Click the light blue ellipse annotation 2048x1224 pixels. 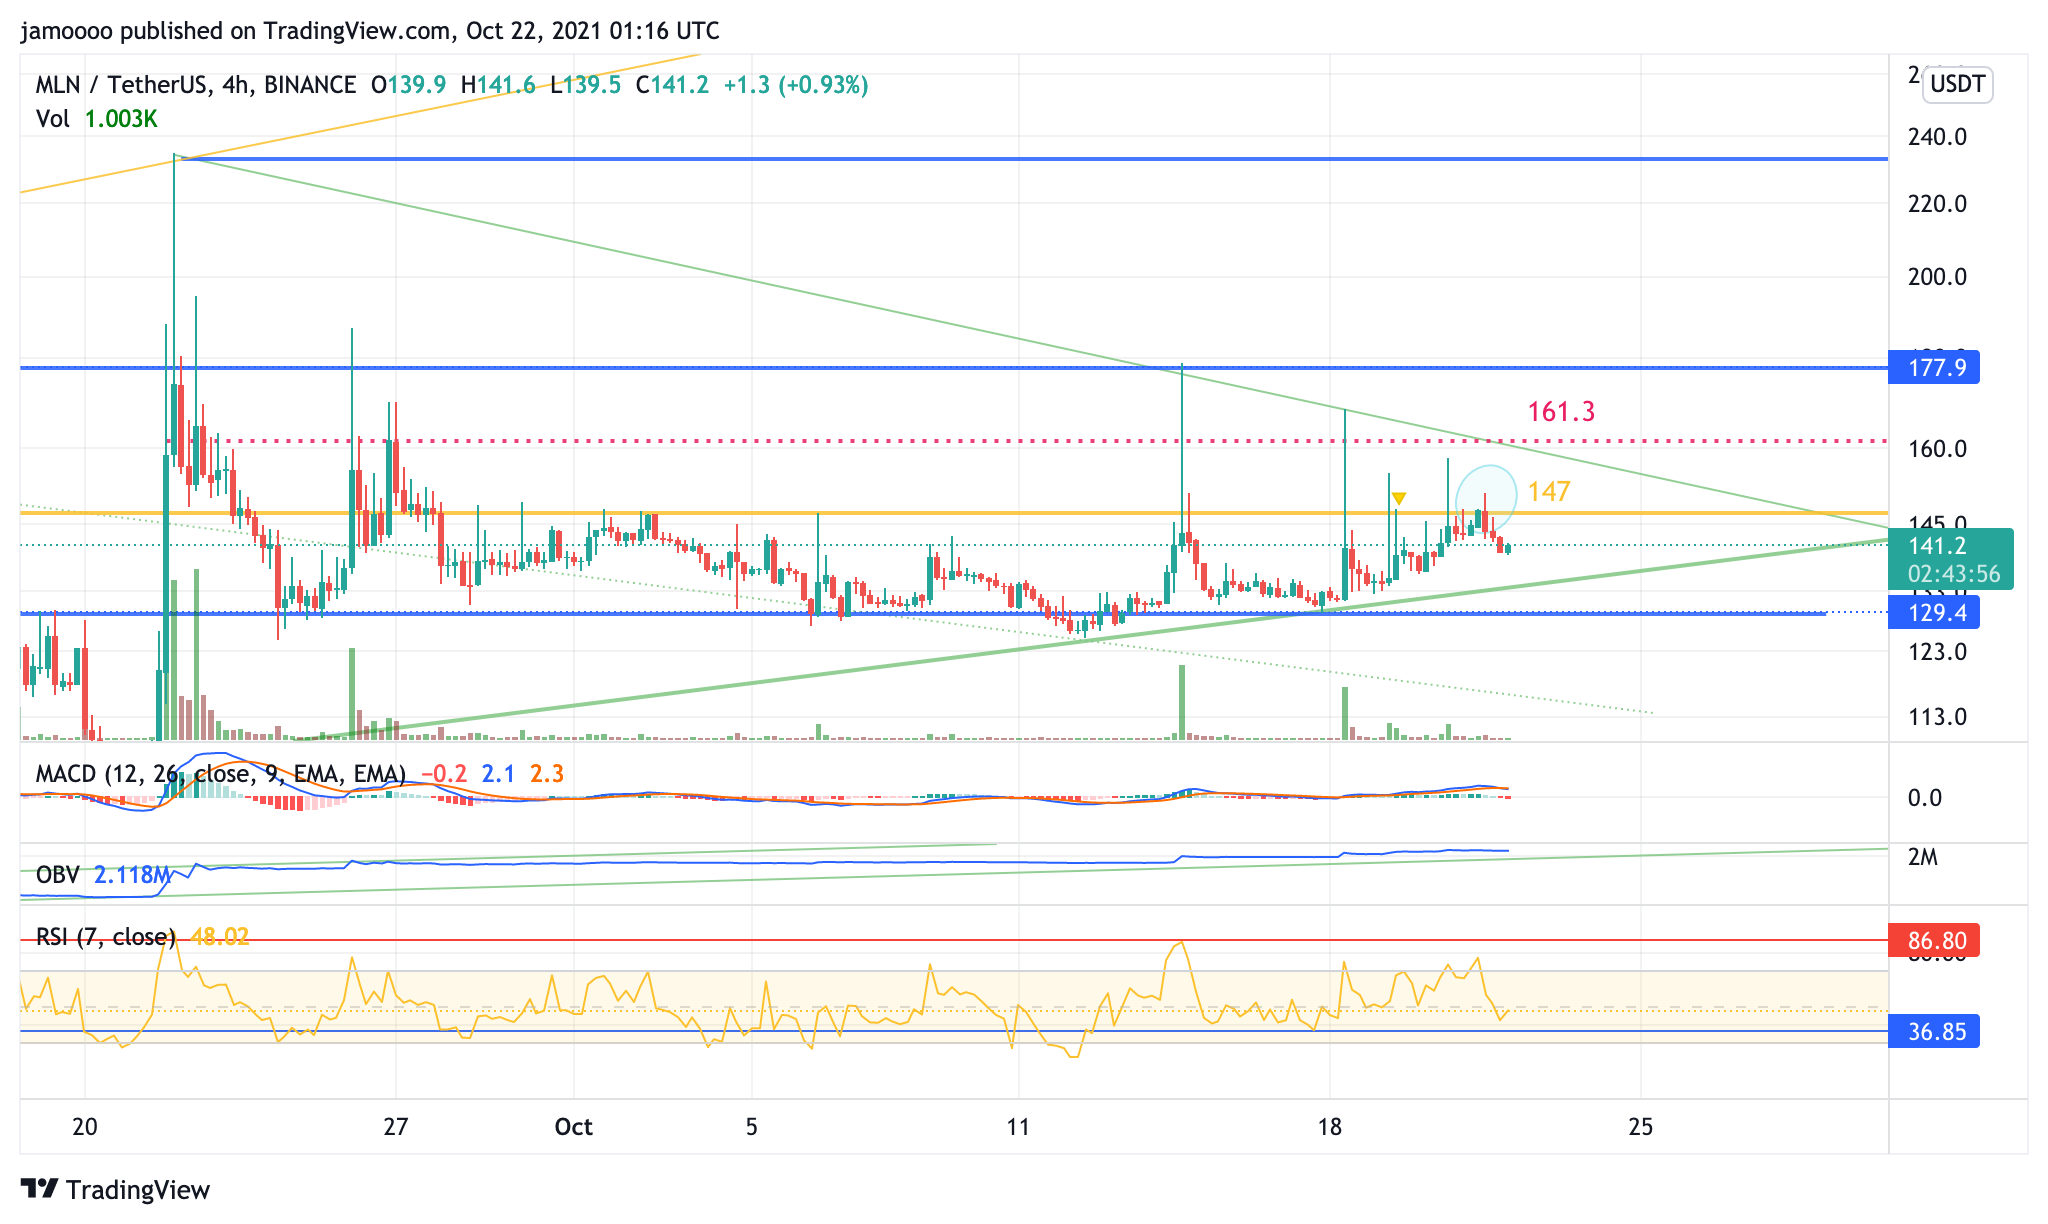click(x=1486, y=498)
